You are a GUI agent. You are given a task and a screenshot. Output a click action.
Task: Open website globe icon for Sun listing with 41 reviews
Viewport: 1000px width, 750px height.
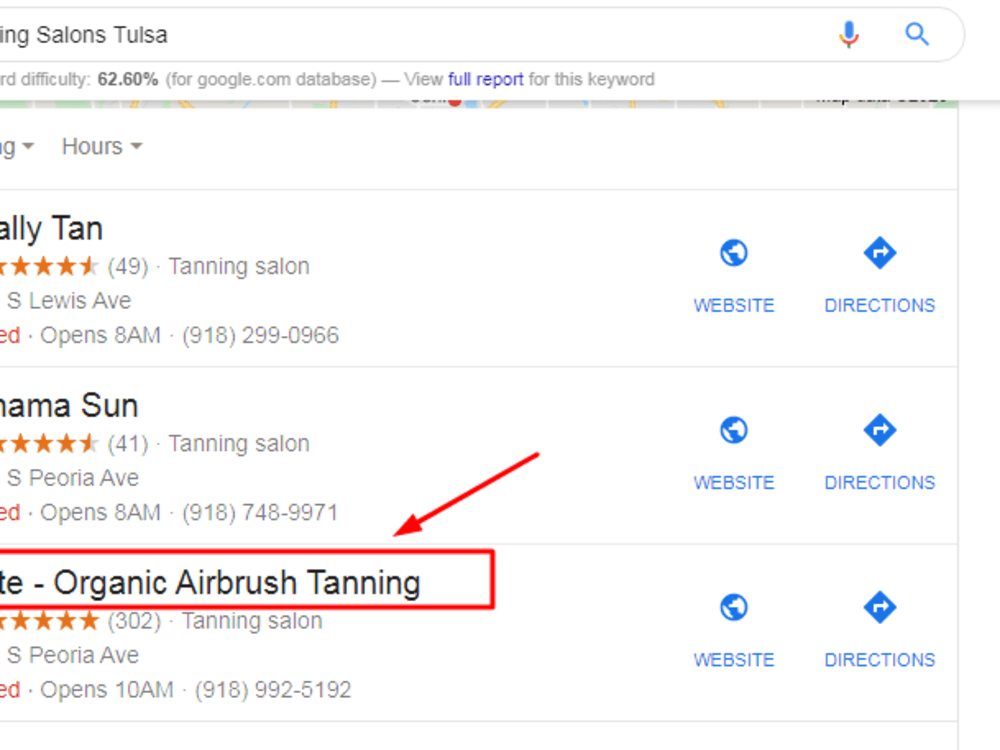[734, 430]
